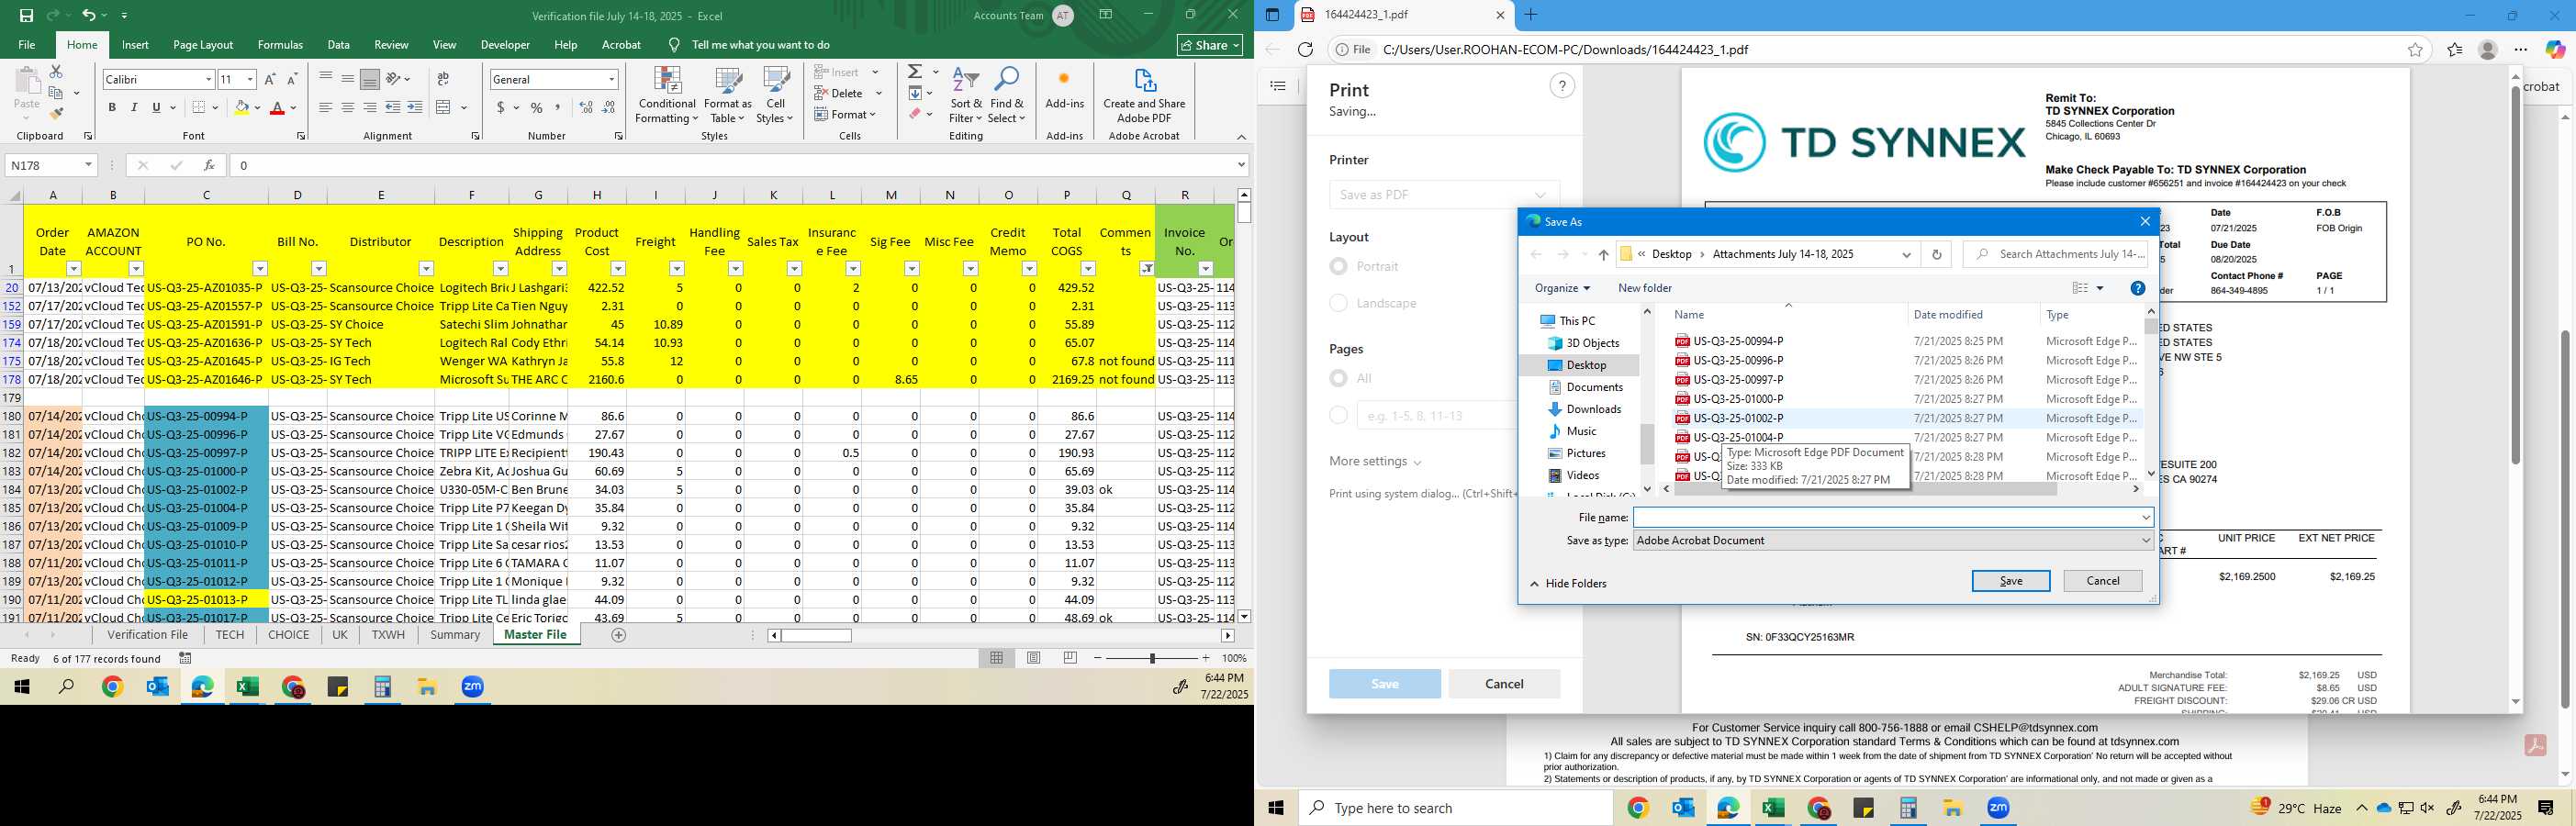Screen dimensions: 2576x826
Task: Click Increase Font Size icon
Action: click(x=270, y=79)
